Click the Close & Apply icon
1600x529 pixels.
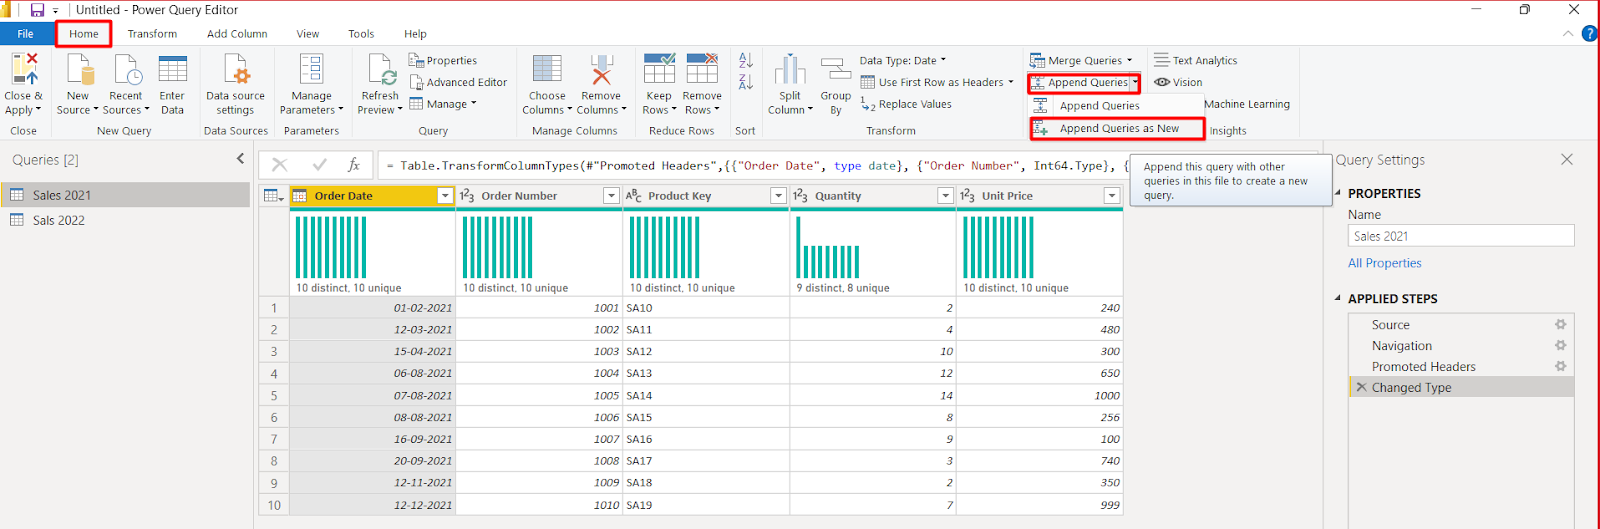coord(24,70)
